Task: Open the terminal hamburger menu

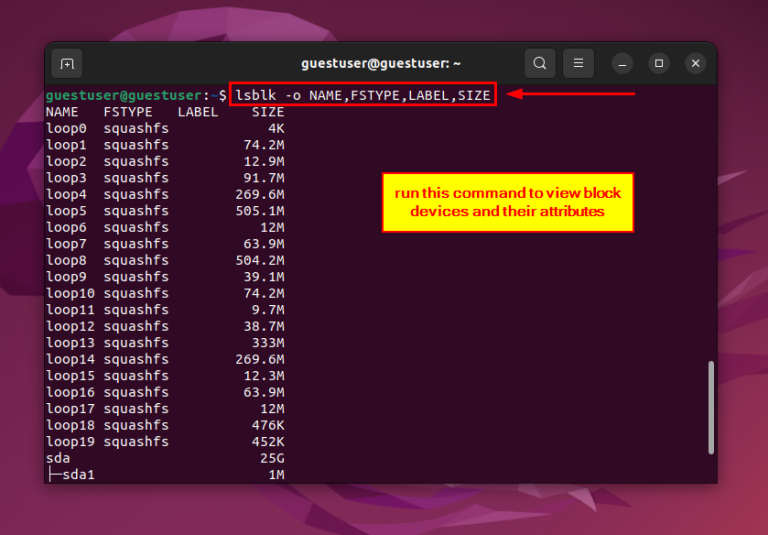Action: coord(578,63)
